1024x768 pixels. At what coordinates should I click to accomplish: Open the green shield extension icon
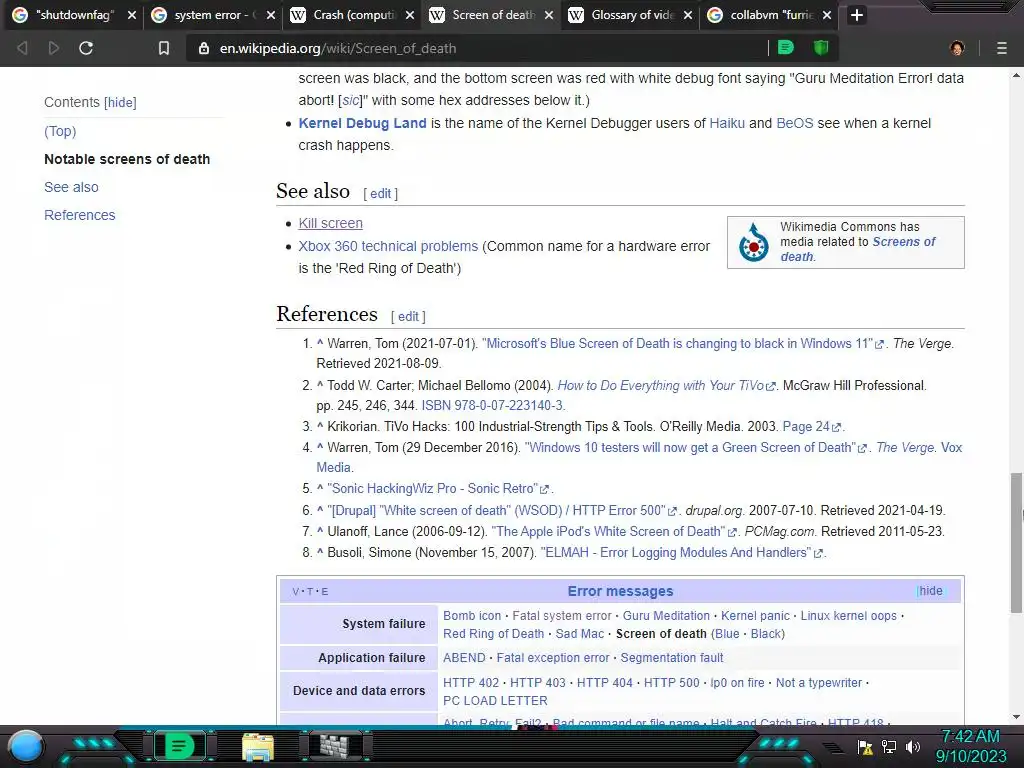click(821, 48)
